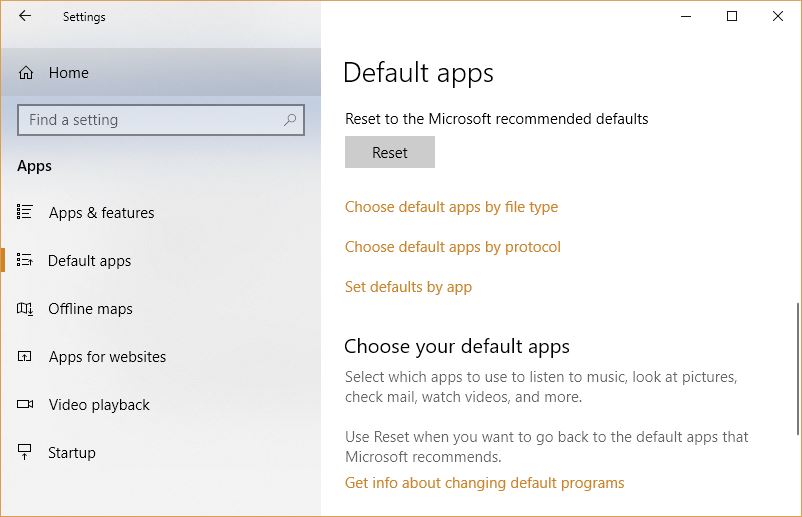Click the Apps for websites icon
This screenshot has width=802, height=517.
pos(25,356)
